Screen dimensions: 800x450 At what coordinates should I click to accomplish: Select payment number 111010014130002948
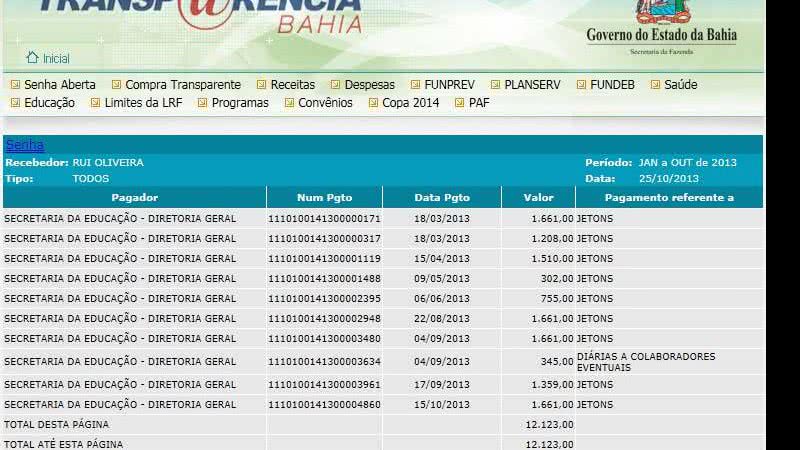tap(324, 318)
